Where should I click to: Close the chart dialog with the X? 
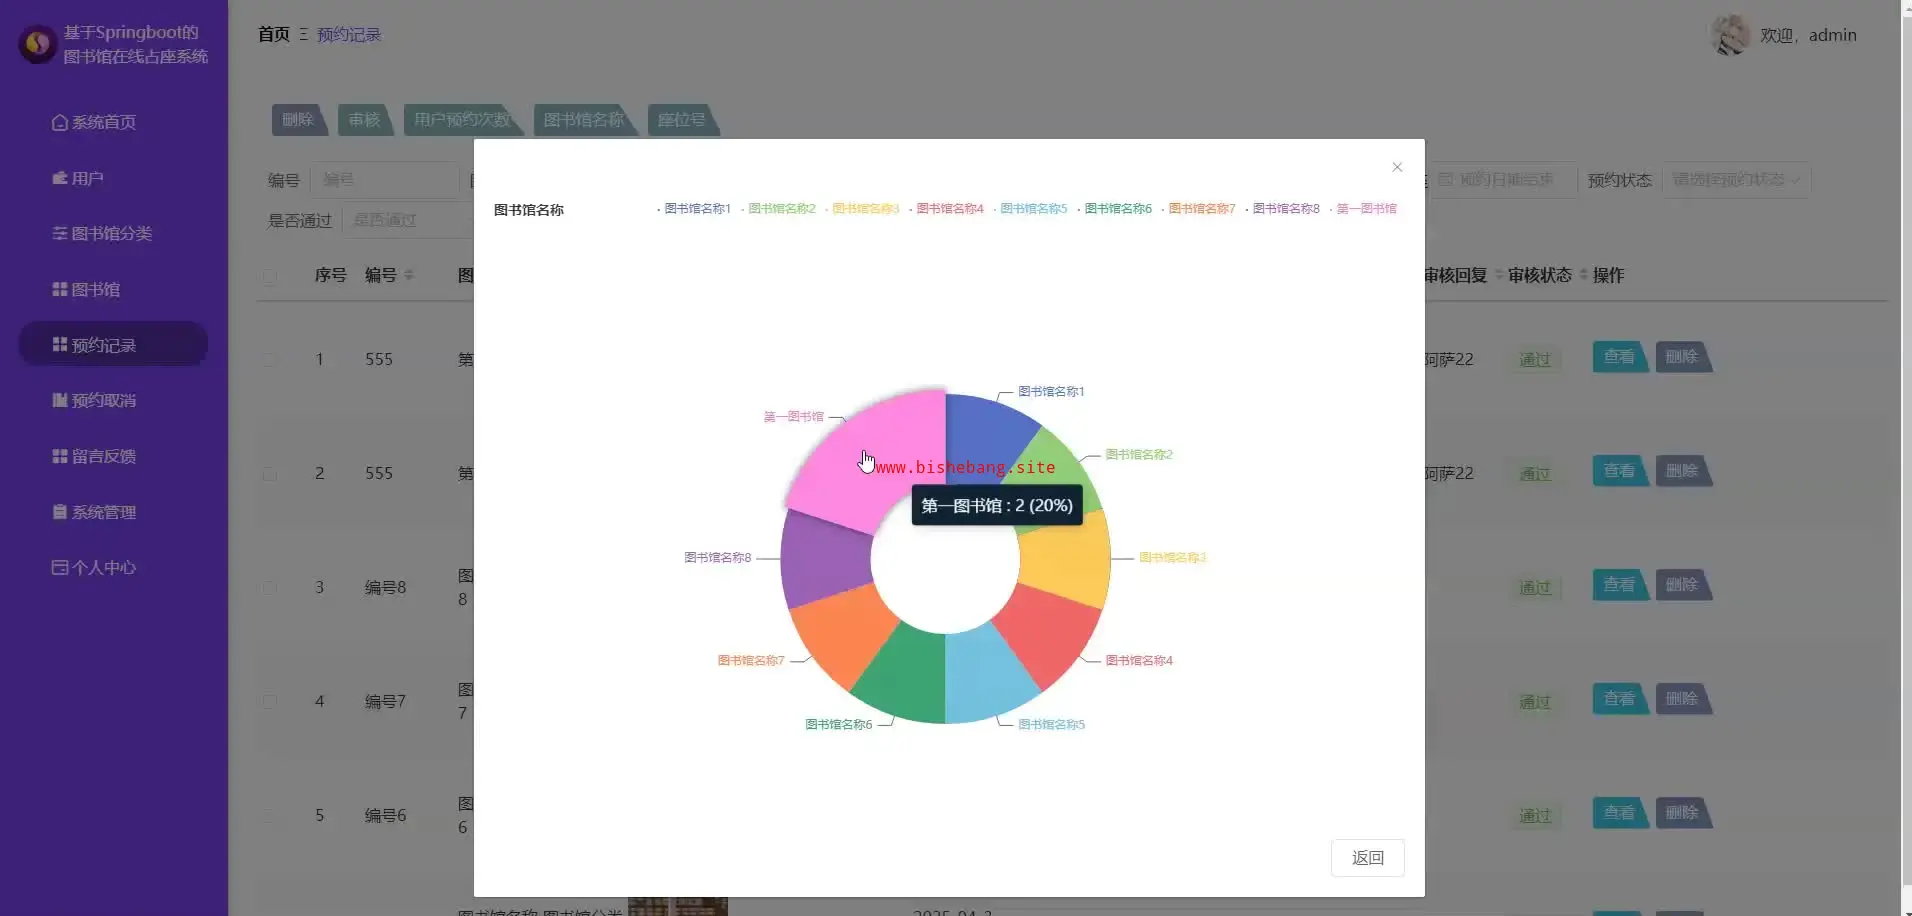pos(1397,167)
